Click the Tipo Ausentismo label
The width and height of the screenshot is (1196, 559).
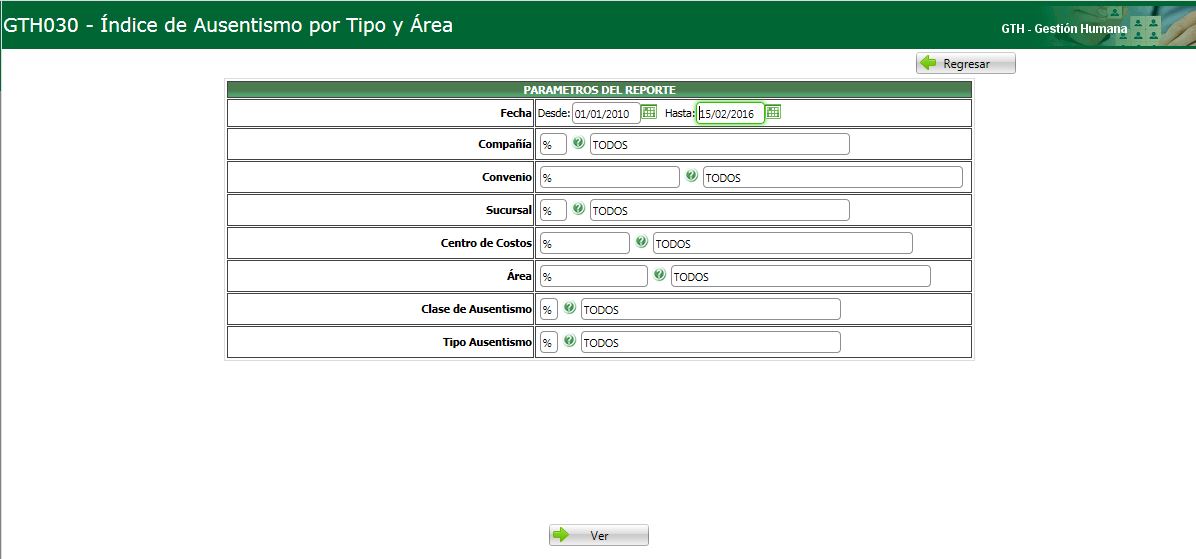coord(487,342)
